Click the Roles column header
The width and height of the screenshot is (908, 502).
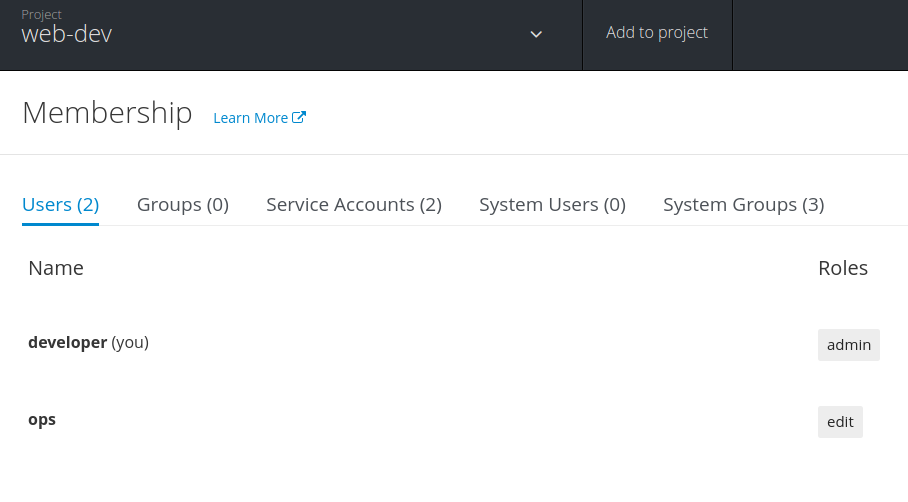coord(842,268)
